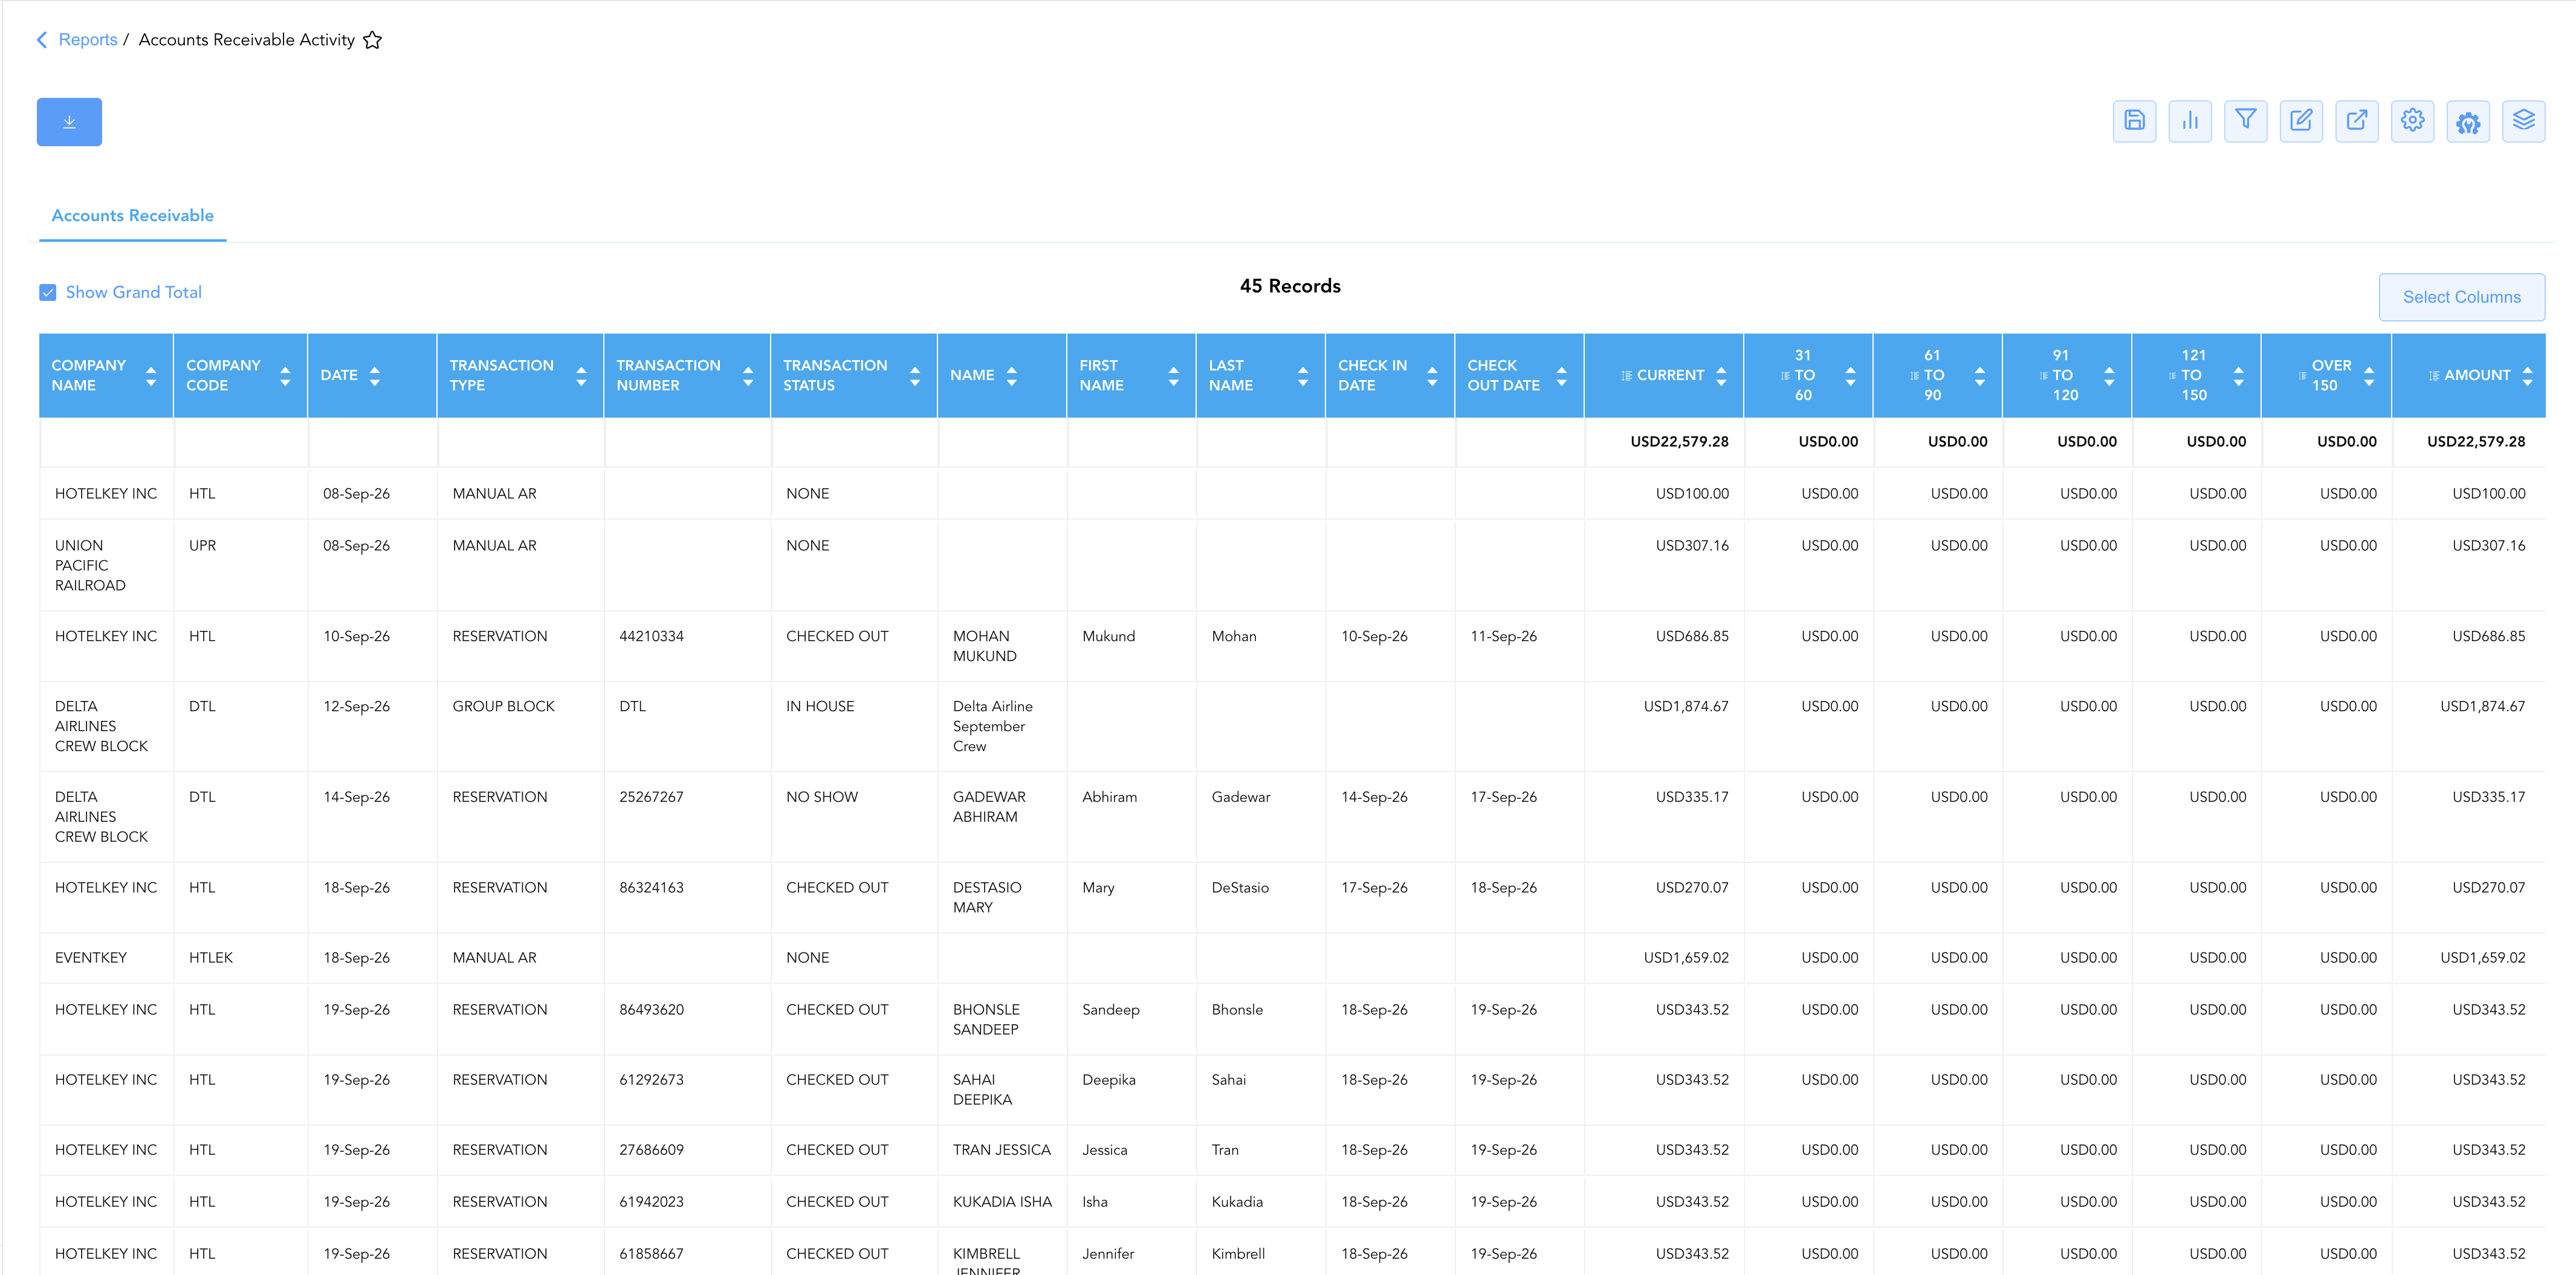Click the 45 Records label
This screenshot has width=2576, height=1275.
click(x=1290, y=286)
